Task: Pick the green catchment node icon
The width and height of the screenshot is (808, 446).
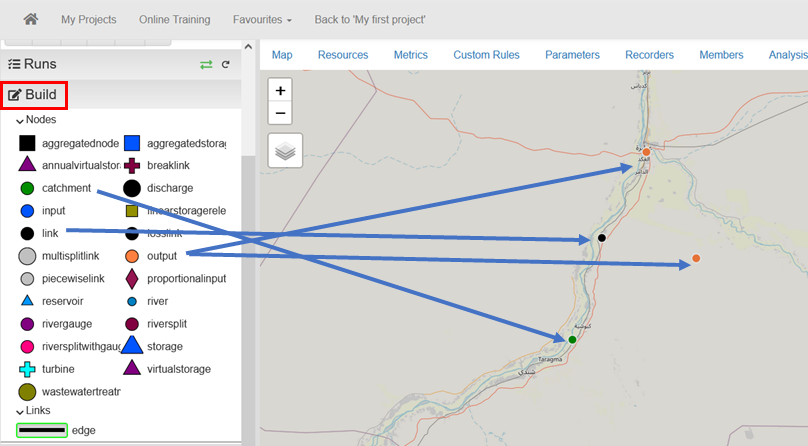Action: pyautogui.click(x=28, y=188)
